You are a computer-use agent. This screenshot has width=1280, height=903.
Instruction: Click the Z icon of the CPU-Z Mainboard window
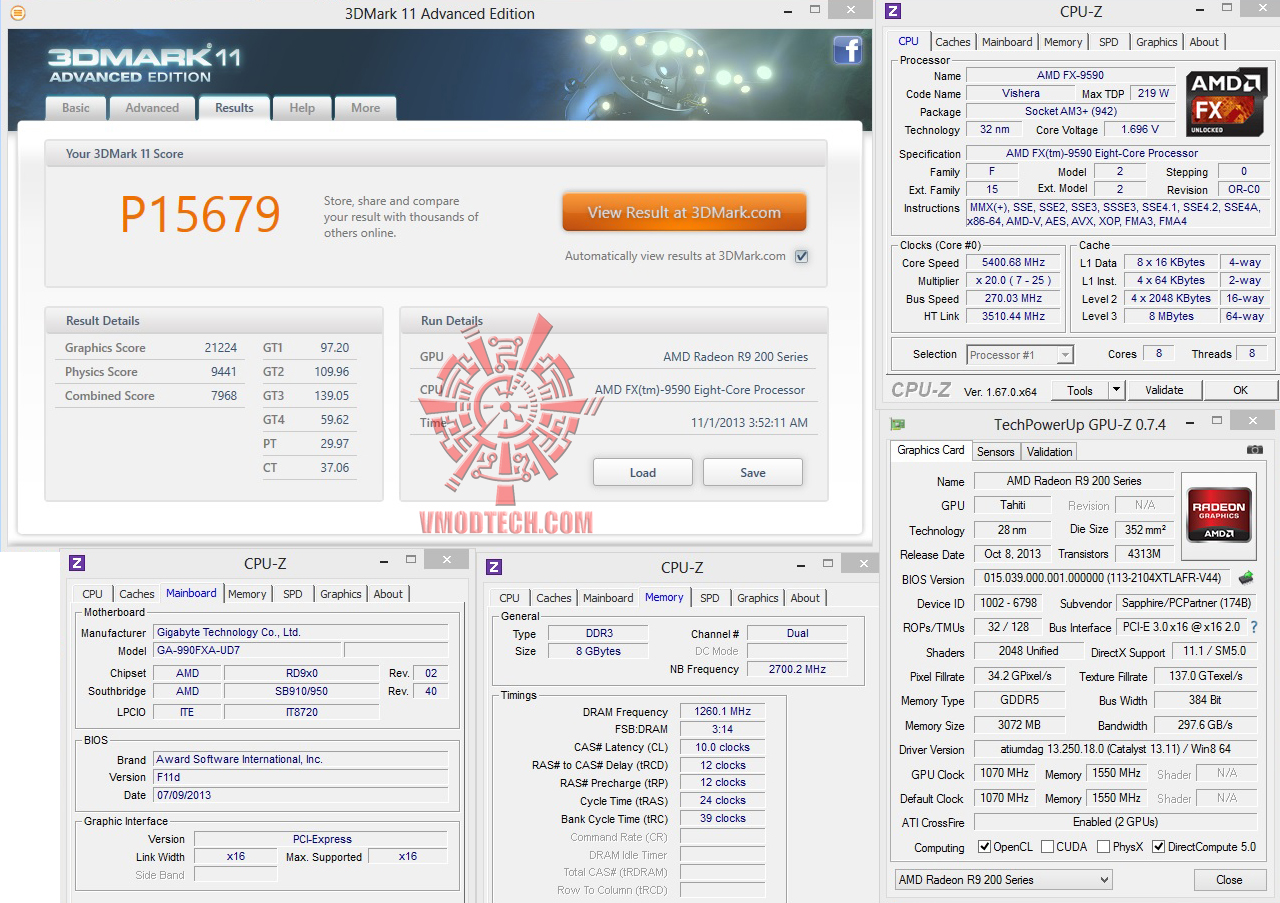click(x=76, y=563)
